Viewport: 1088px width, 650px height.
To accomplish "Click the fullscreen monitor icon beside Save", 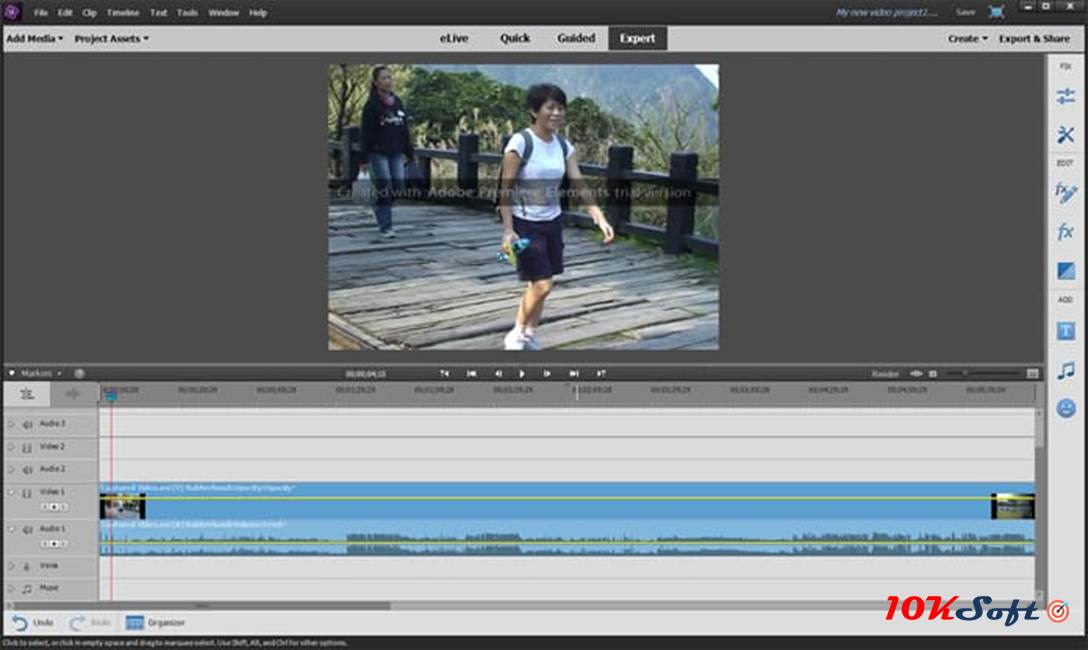I will (996, 12).
